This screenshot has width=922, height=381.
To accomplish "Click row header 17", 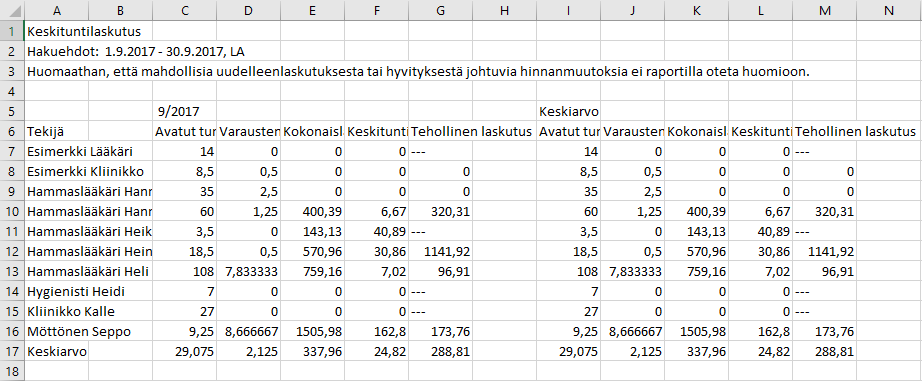I will (12, 352).
